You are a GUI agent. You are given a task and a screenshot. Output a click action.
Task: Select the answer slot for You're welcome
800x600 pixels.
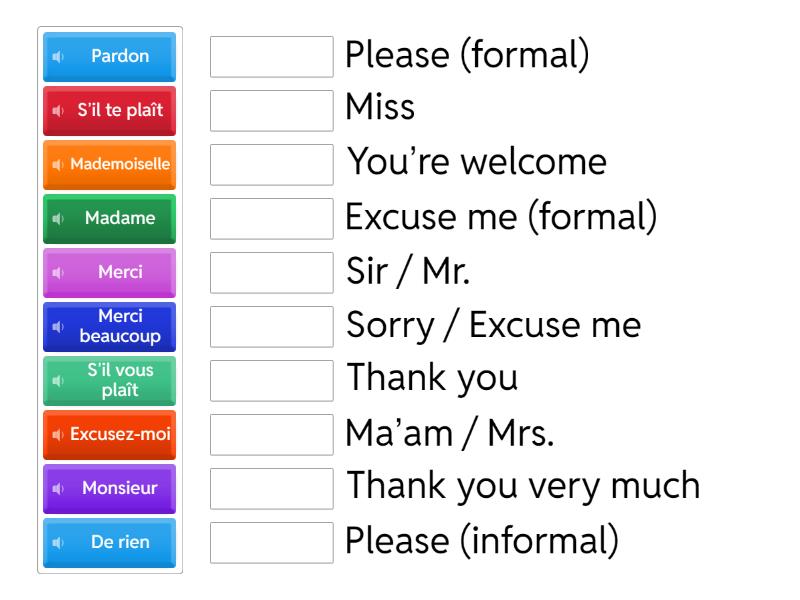click(272, 164)
